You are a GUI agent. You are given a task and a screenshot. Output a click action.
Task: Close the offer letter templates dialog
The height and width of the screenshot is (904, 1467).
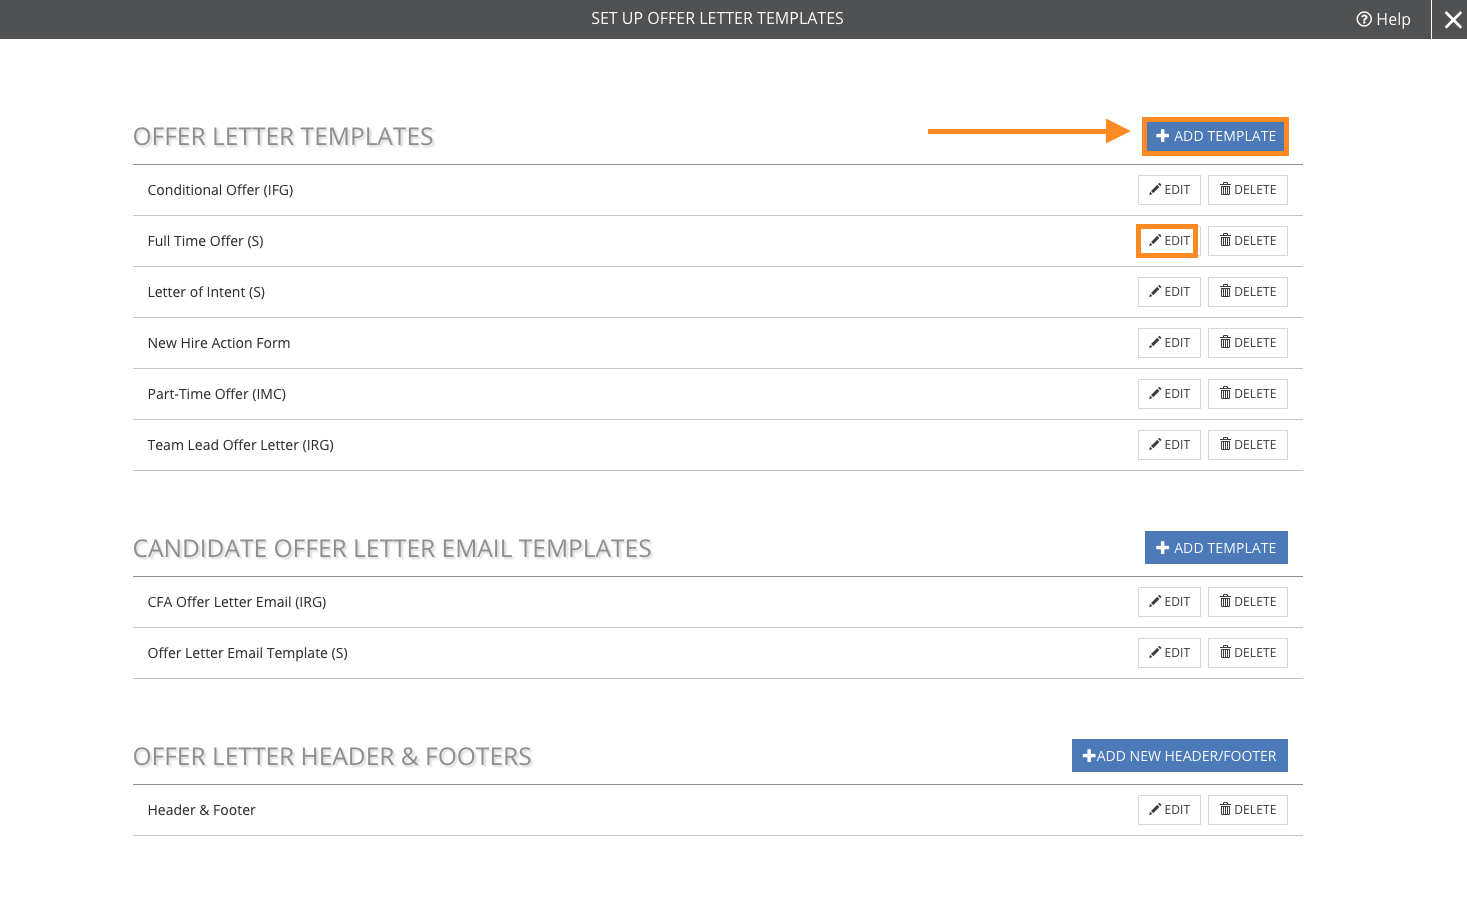coord(1452,19)
